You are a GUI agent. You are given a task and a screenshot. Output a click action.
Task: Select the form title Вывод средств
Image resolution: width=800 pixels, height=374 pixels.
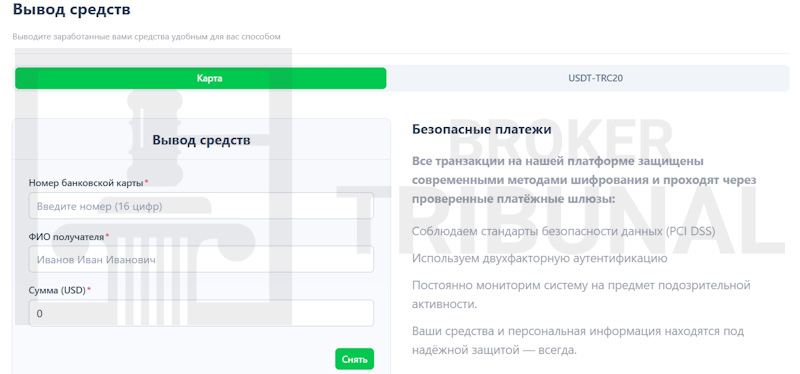coord(202,140)
